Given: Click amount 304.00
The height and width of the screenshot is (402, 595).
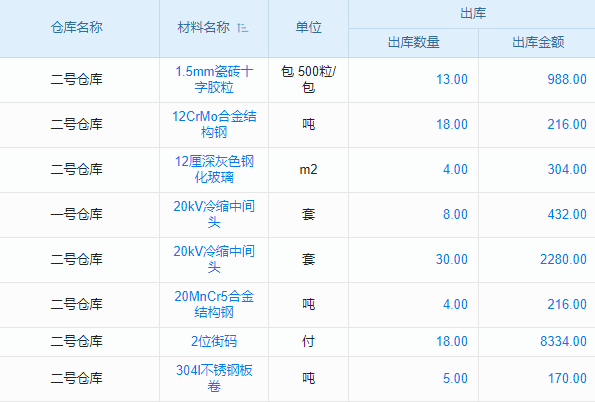Looking at the screenshot, I should tap(567, 169).
